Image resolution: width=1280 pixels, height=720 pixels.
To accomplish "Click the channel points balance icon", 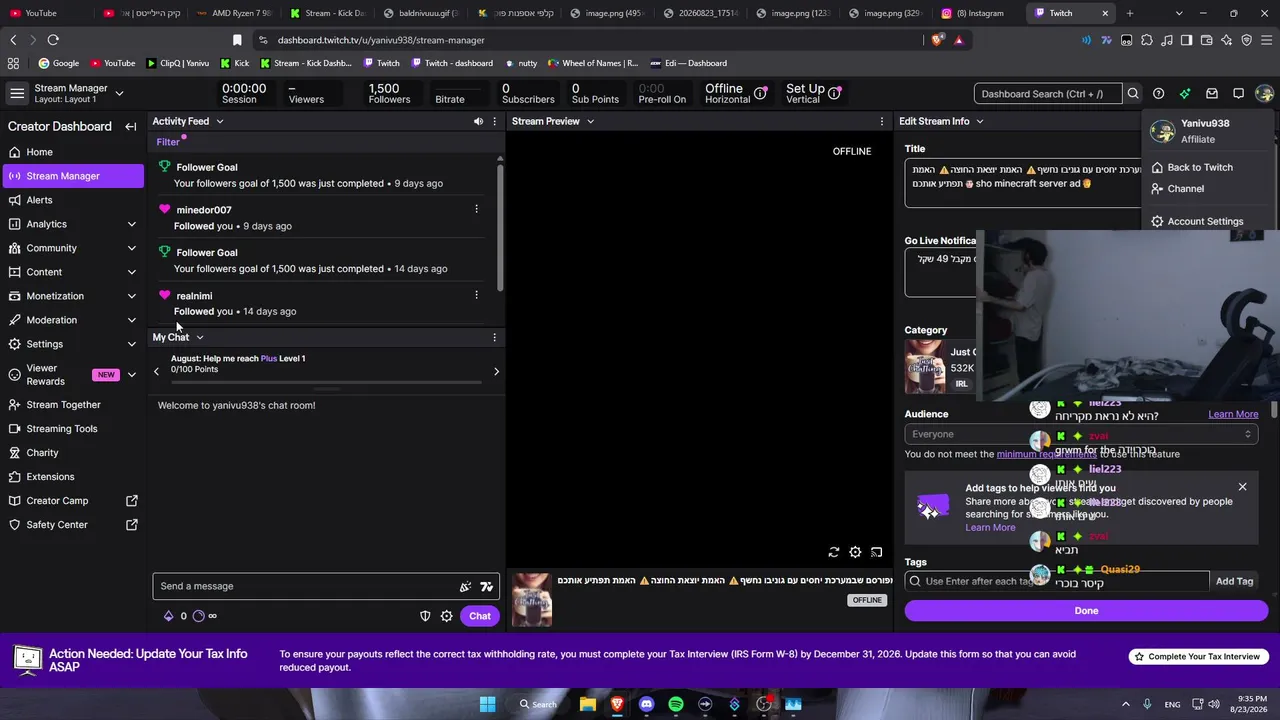I will point(198,616).
